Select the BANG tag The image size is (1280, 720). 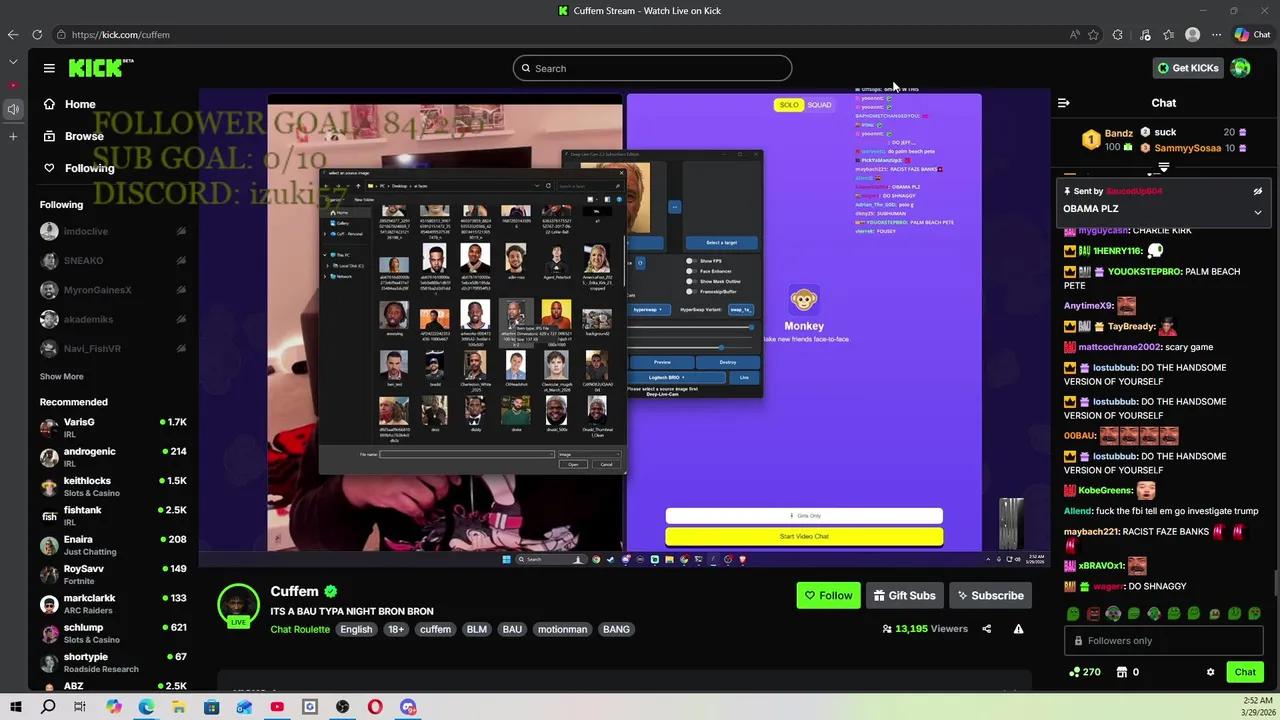pos(616,629)
